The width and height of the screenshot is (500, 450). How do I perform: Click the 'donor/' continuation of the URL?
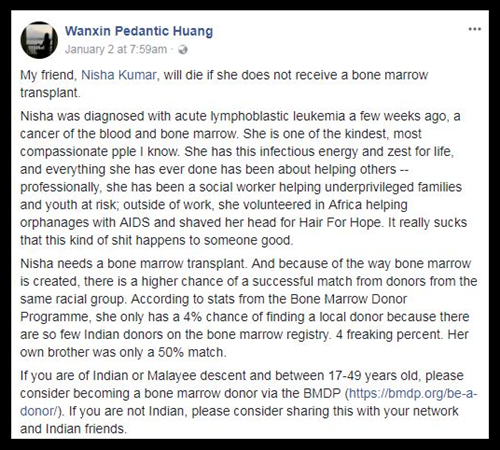coord(39,411)
